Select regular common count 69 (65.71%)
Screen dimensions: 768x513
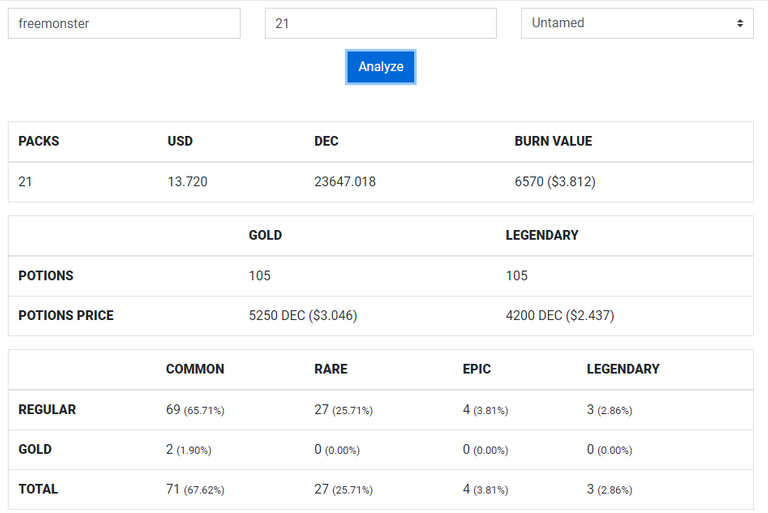click(x=195, y=410)
